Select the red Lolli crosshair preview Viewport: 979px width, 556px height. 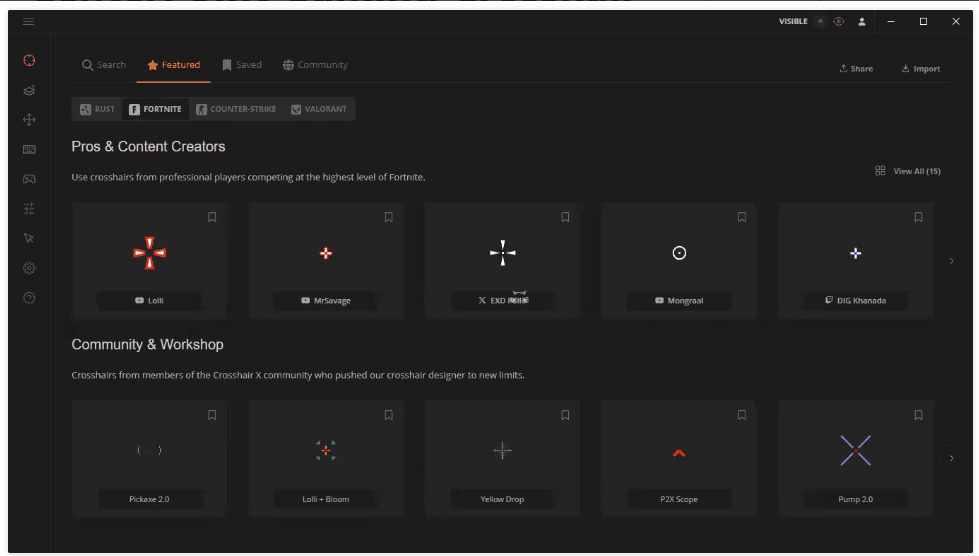(149, 253)
